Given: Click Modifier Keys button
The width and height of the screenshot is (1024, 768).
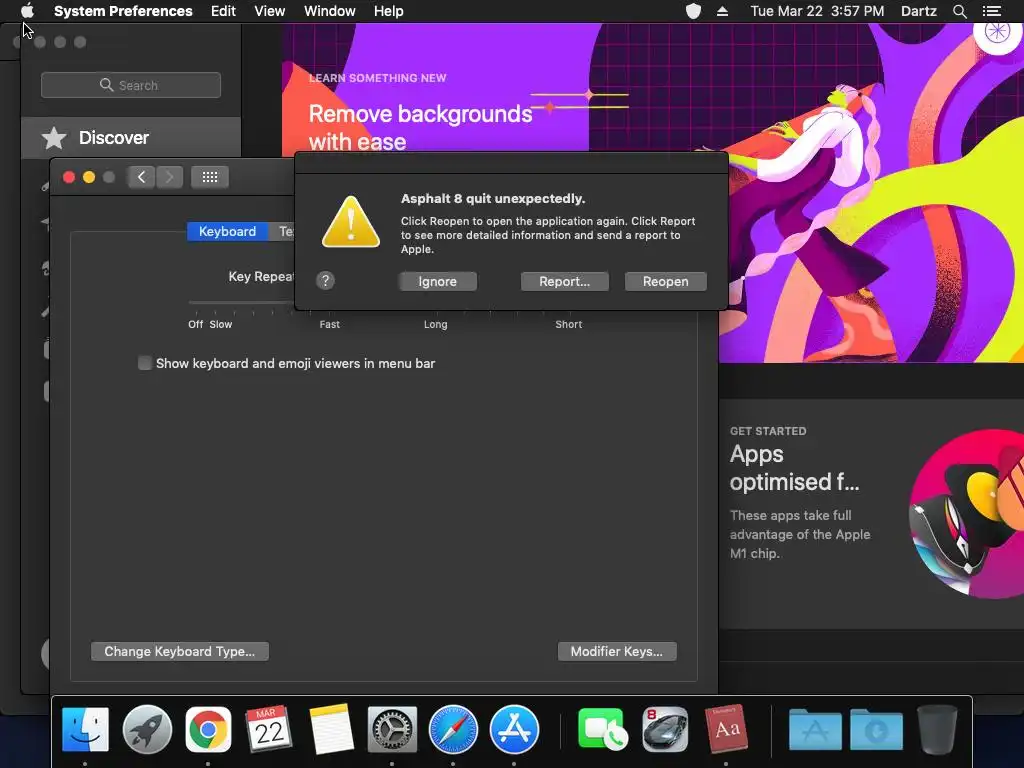Looking at the screenshot, I should [x=616, y=651].
